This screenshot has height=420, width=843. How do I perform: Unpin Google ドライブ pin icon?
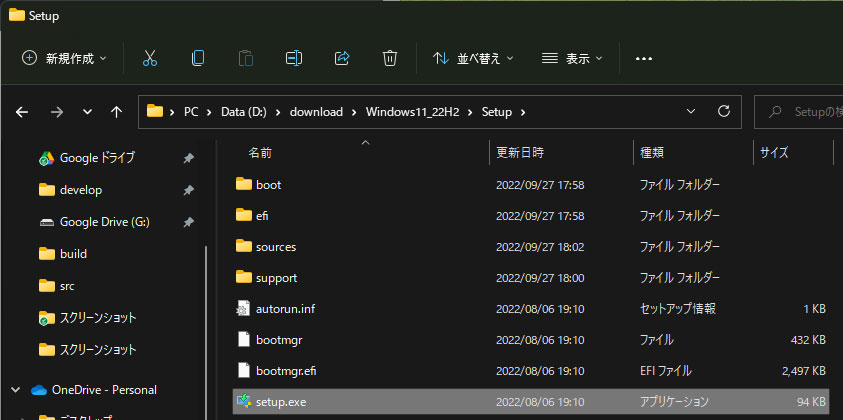[x=188, y=158]
